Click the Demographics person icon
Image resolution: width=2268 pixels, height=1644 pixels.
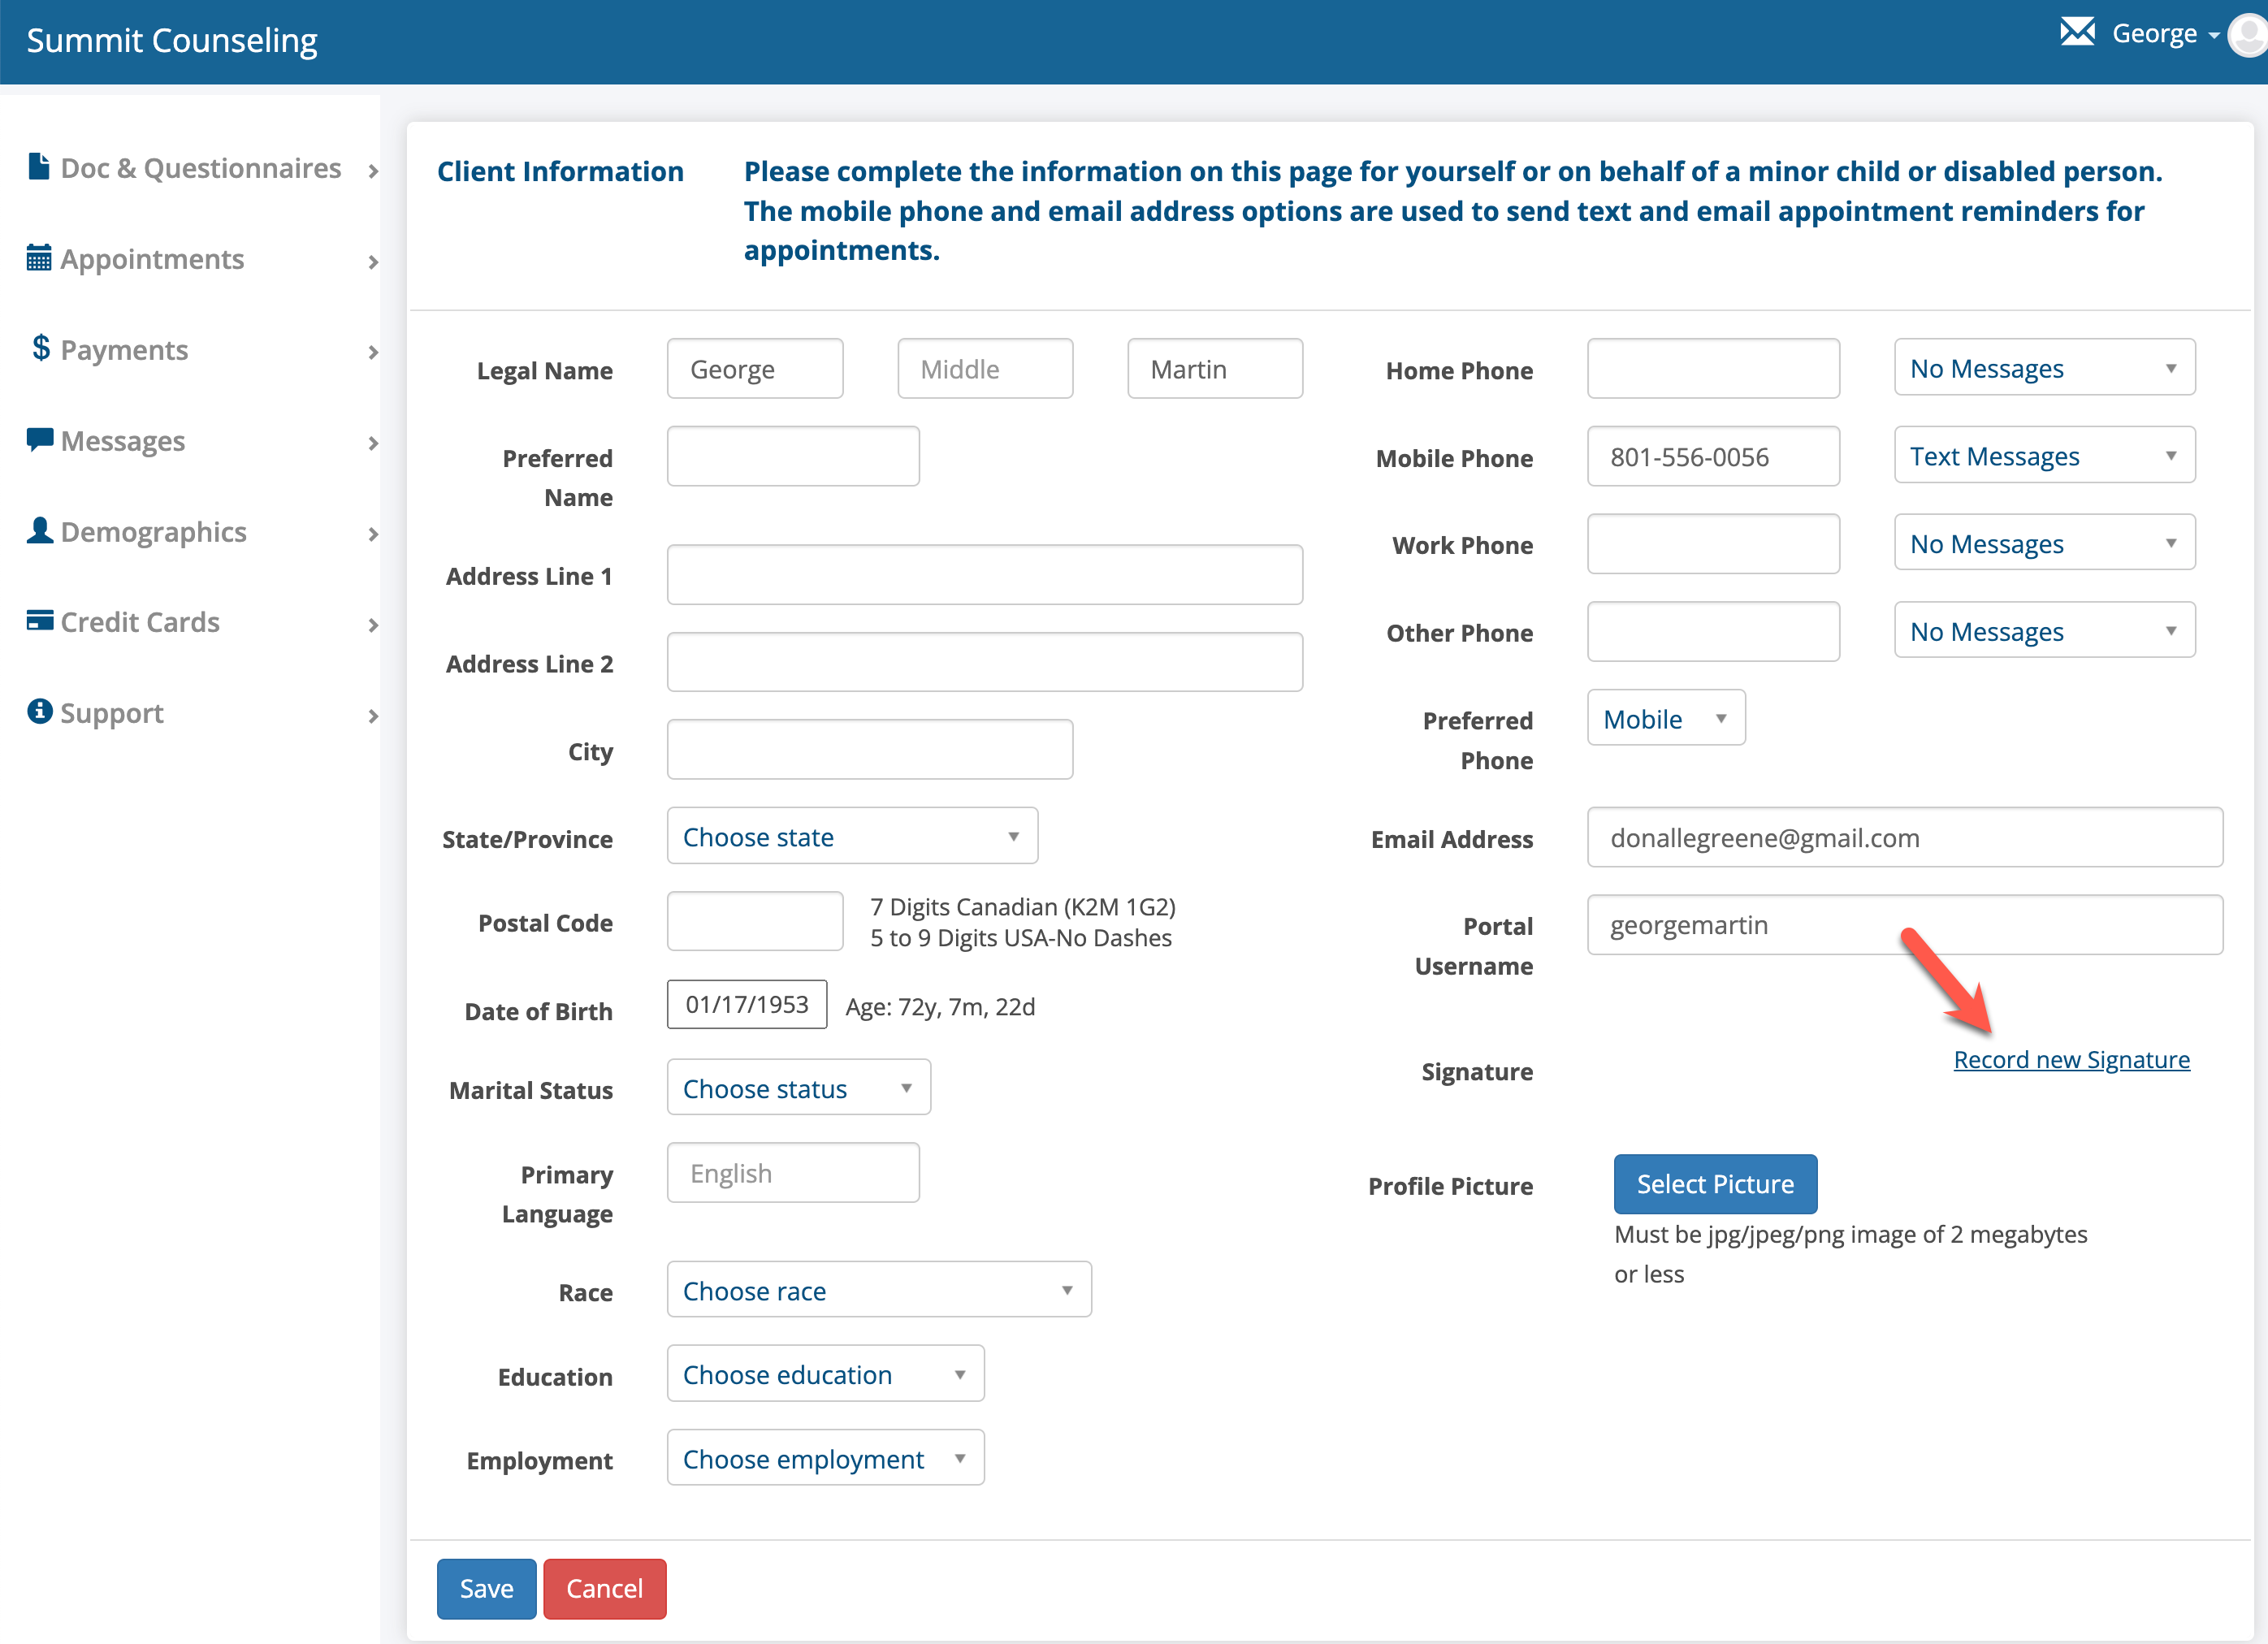coord(39,530)
